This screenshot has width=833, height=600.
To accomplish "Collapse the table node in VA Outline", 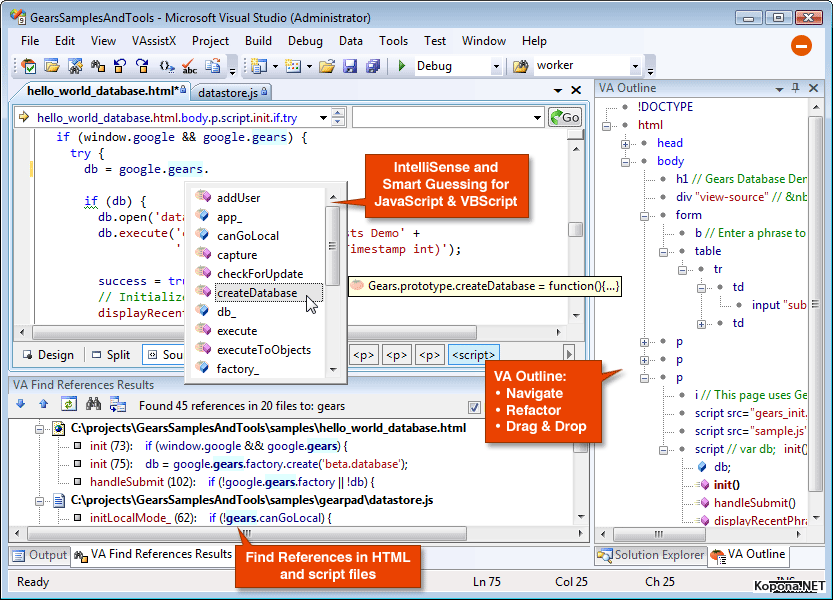I will (x=664, y=252).
